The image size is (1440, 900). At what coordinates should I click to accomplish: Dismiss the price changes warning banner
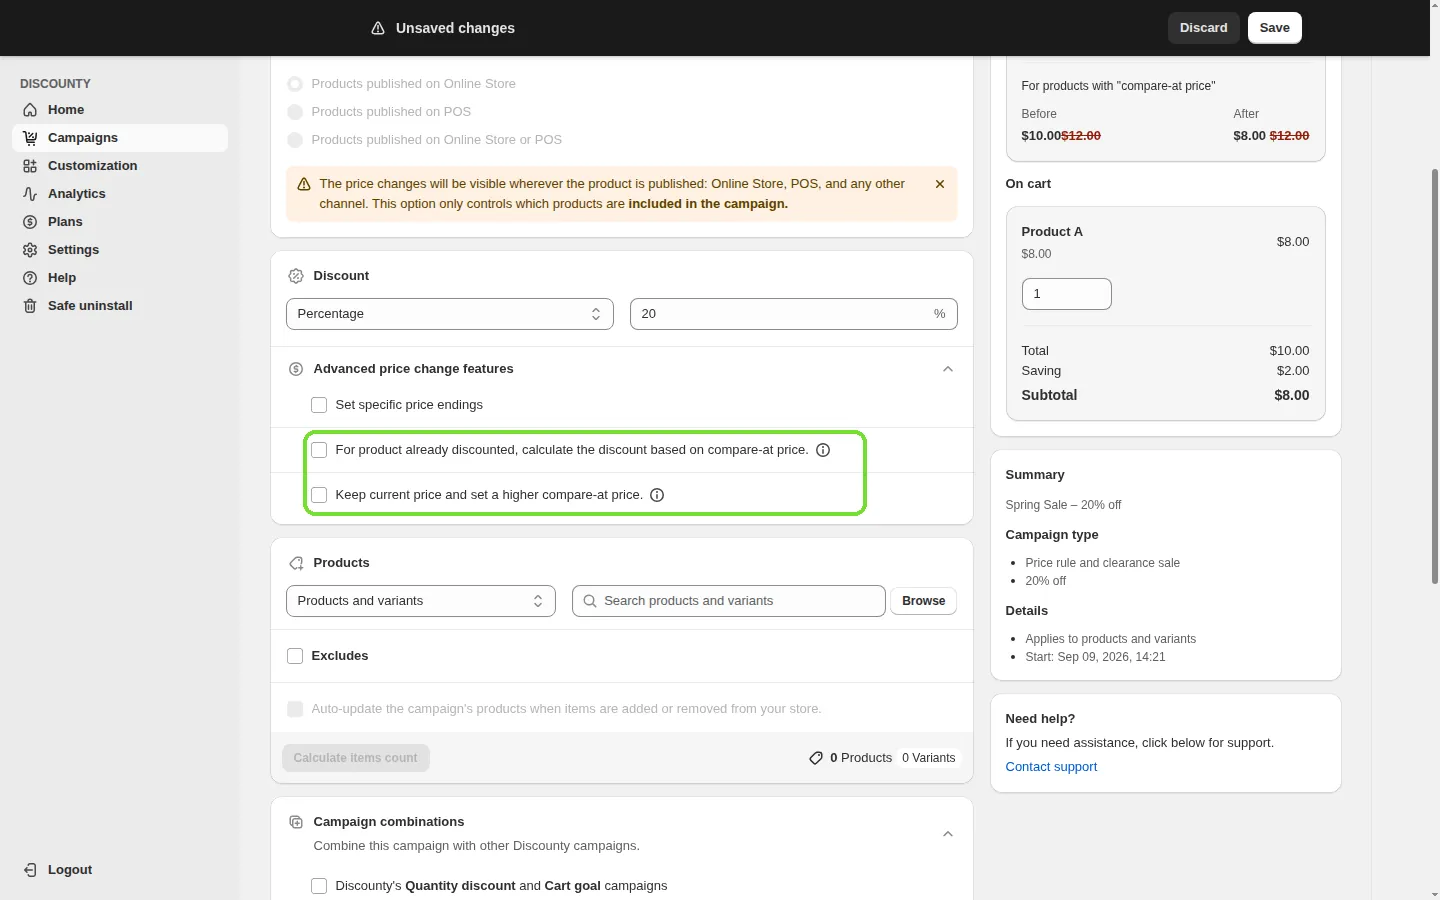(x=940, y=184)
